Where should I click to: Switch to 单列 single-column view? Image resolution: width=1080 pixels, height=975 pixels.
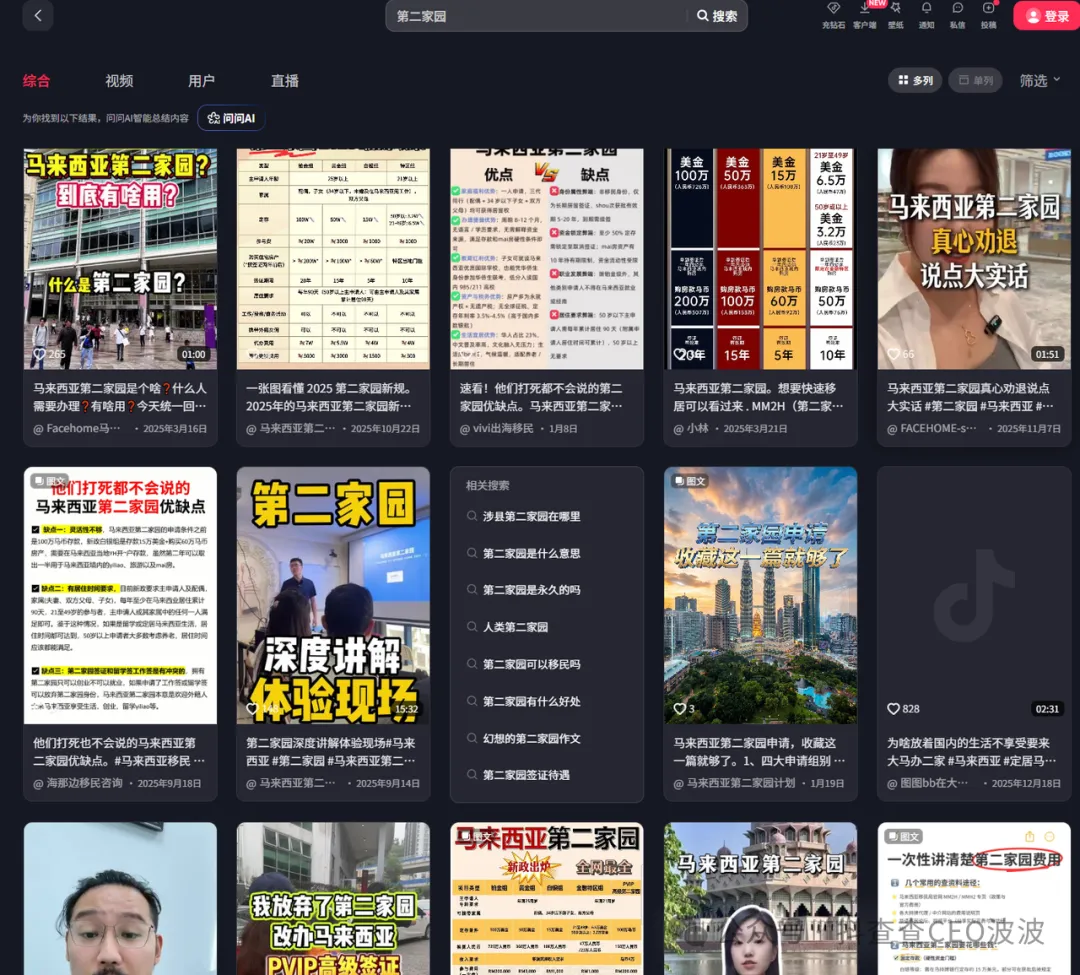point(974,80)
